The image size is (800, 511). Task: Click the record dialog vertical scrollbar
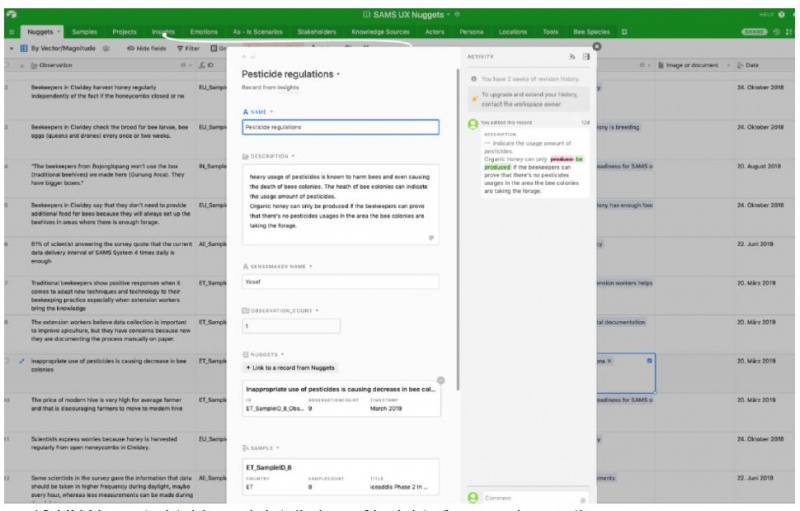458,229
